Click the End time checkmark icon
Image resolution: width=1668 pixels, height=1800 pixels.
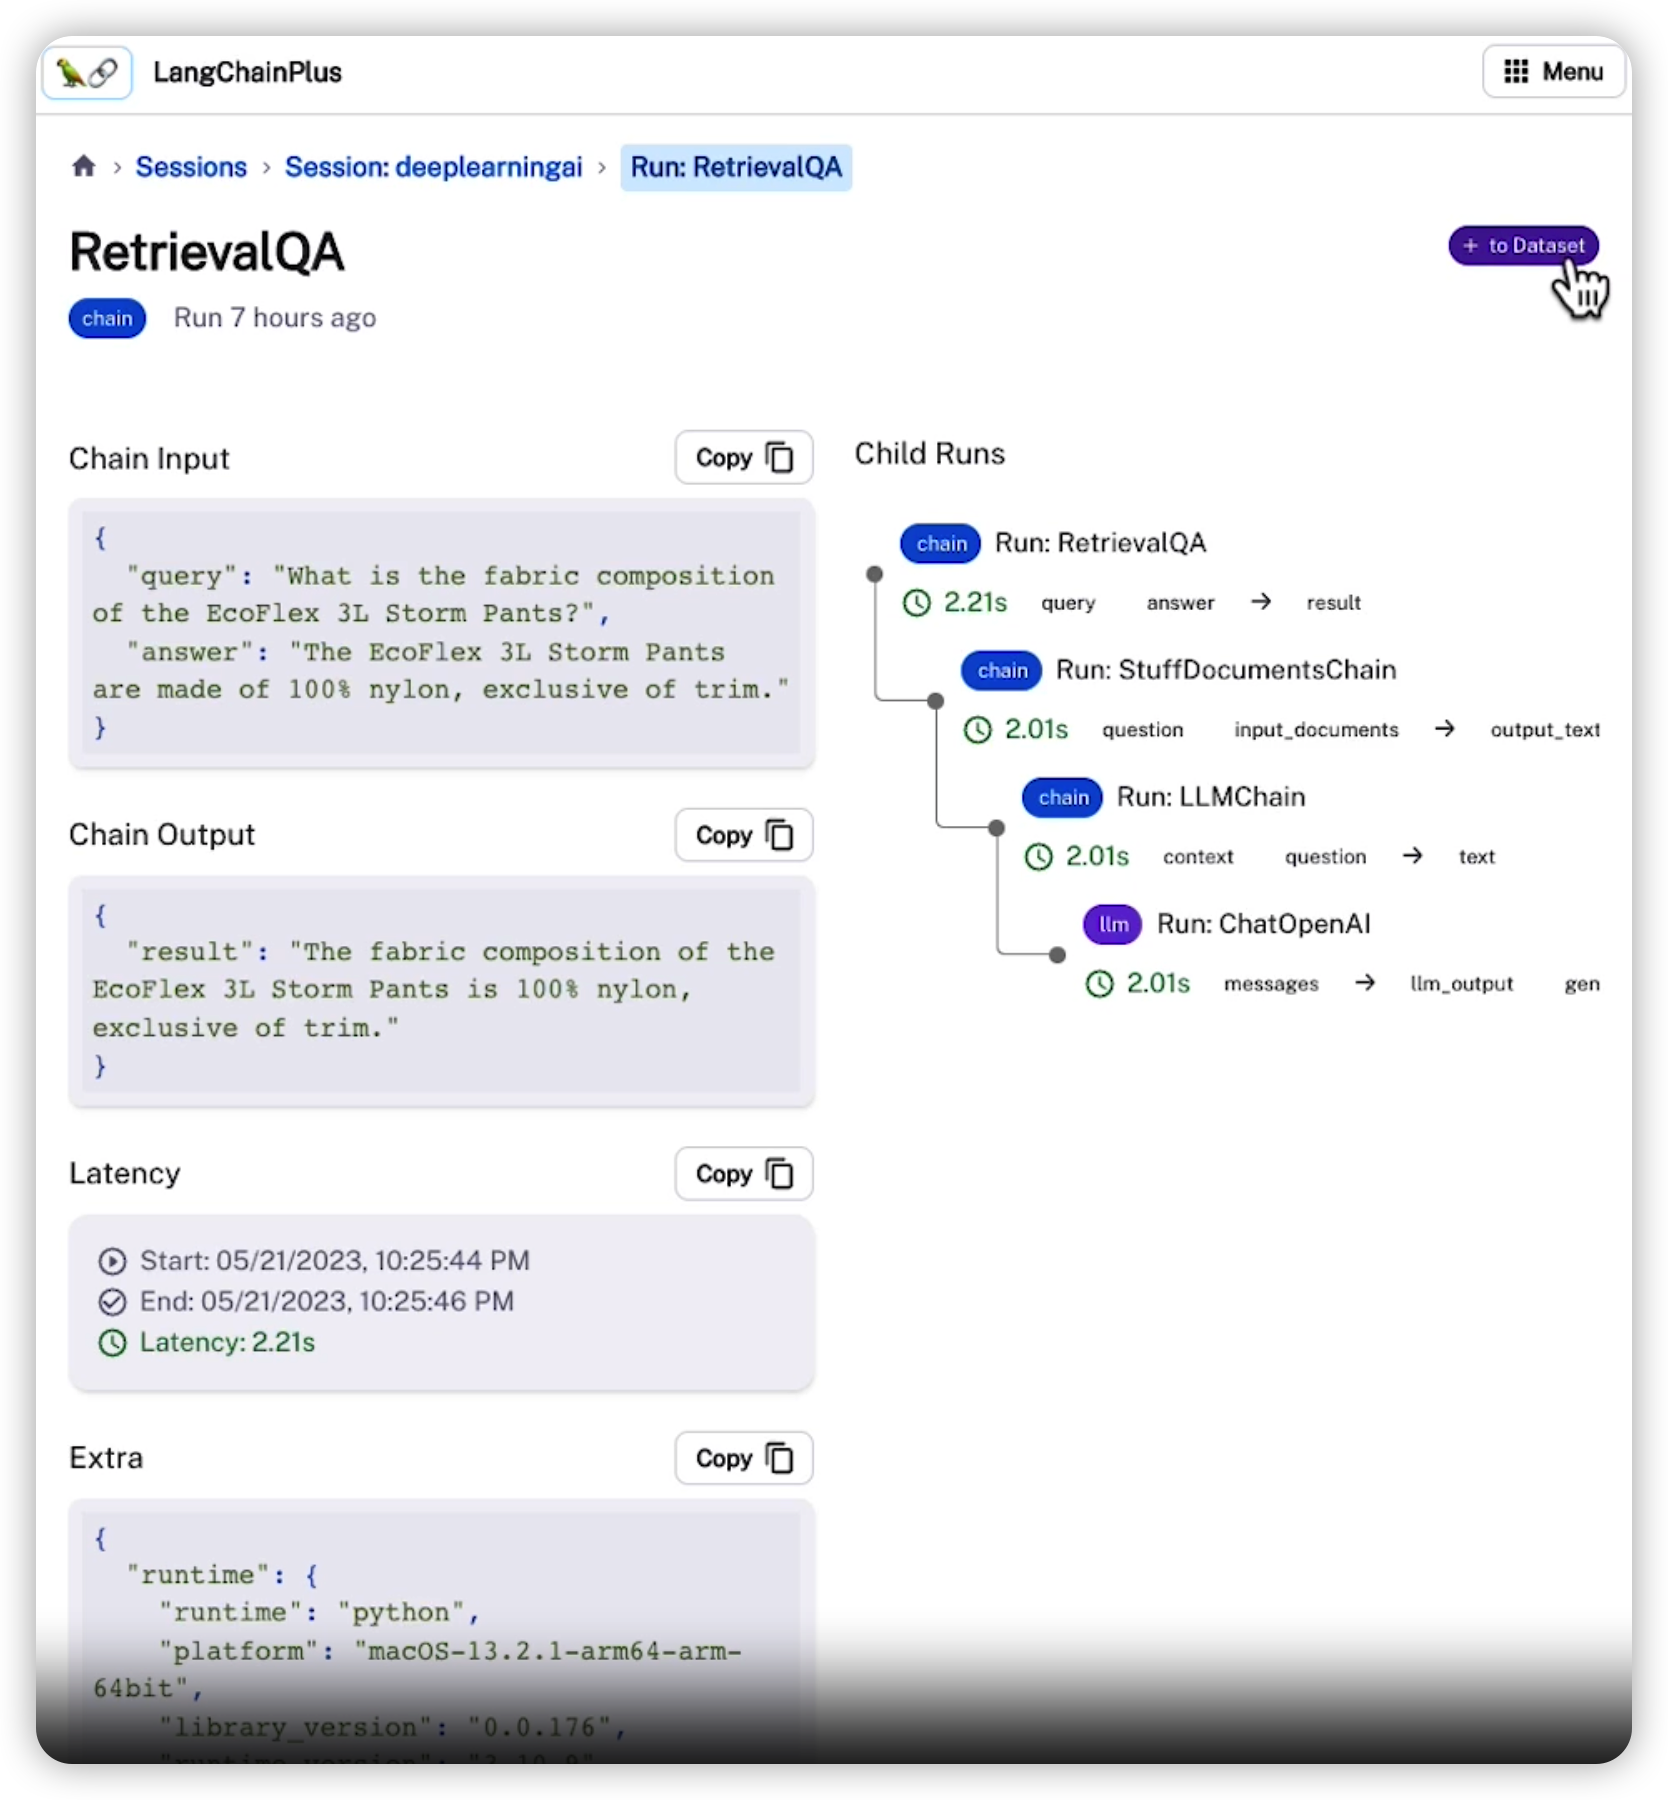click(112, 1302)
